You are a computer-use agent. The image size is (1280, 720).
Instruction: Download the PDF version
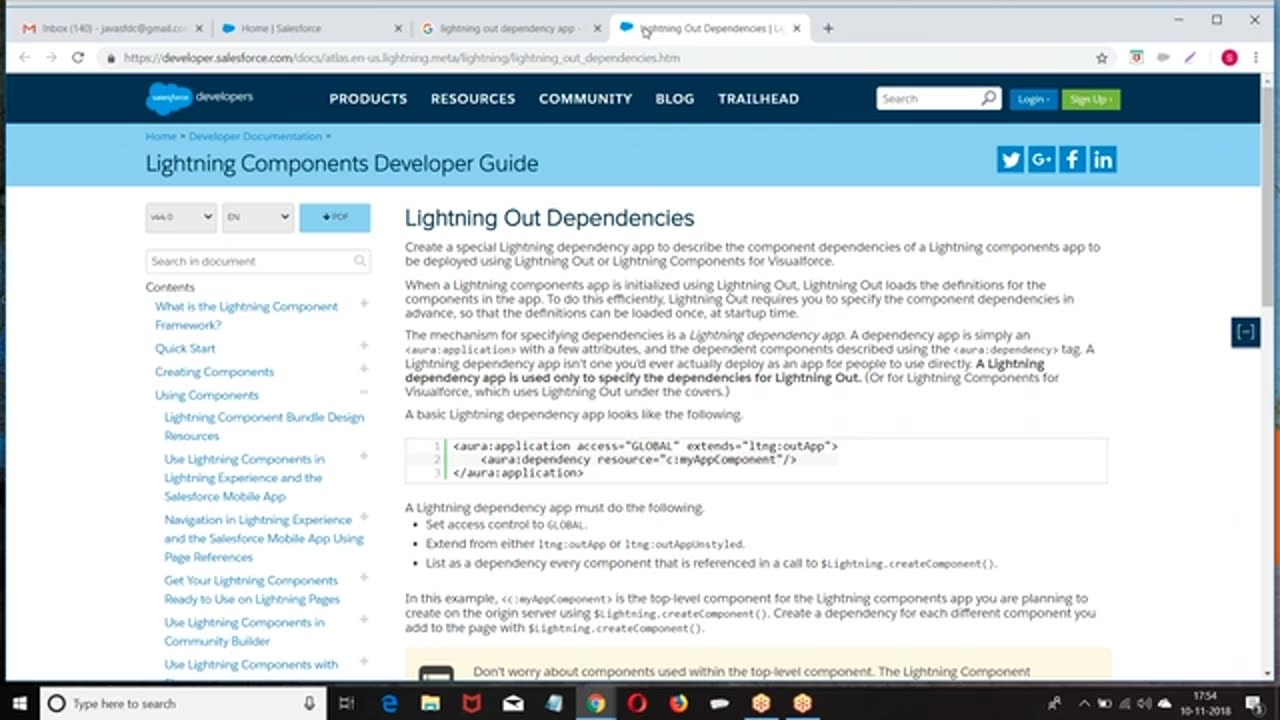pos(335,217)
